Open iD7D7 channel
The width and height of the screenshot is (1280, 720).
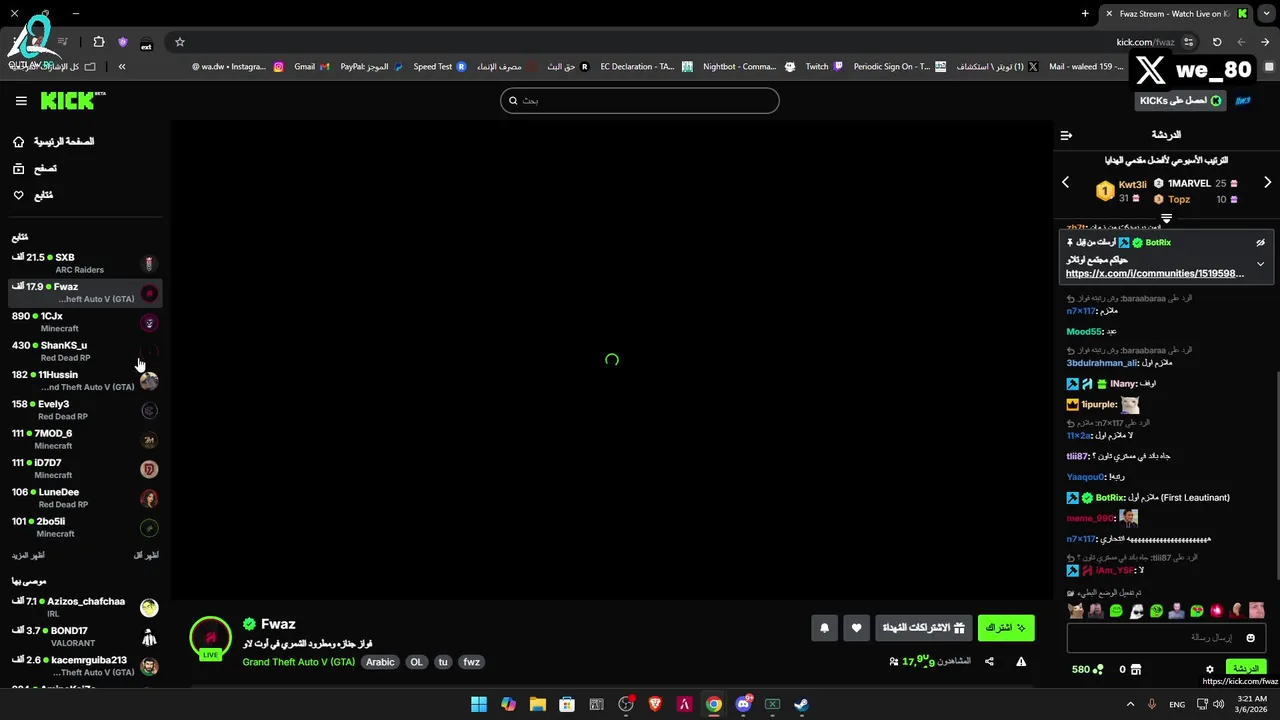coord(85,468)
